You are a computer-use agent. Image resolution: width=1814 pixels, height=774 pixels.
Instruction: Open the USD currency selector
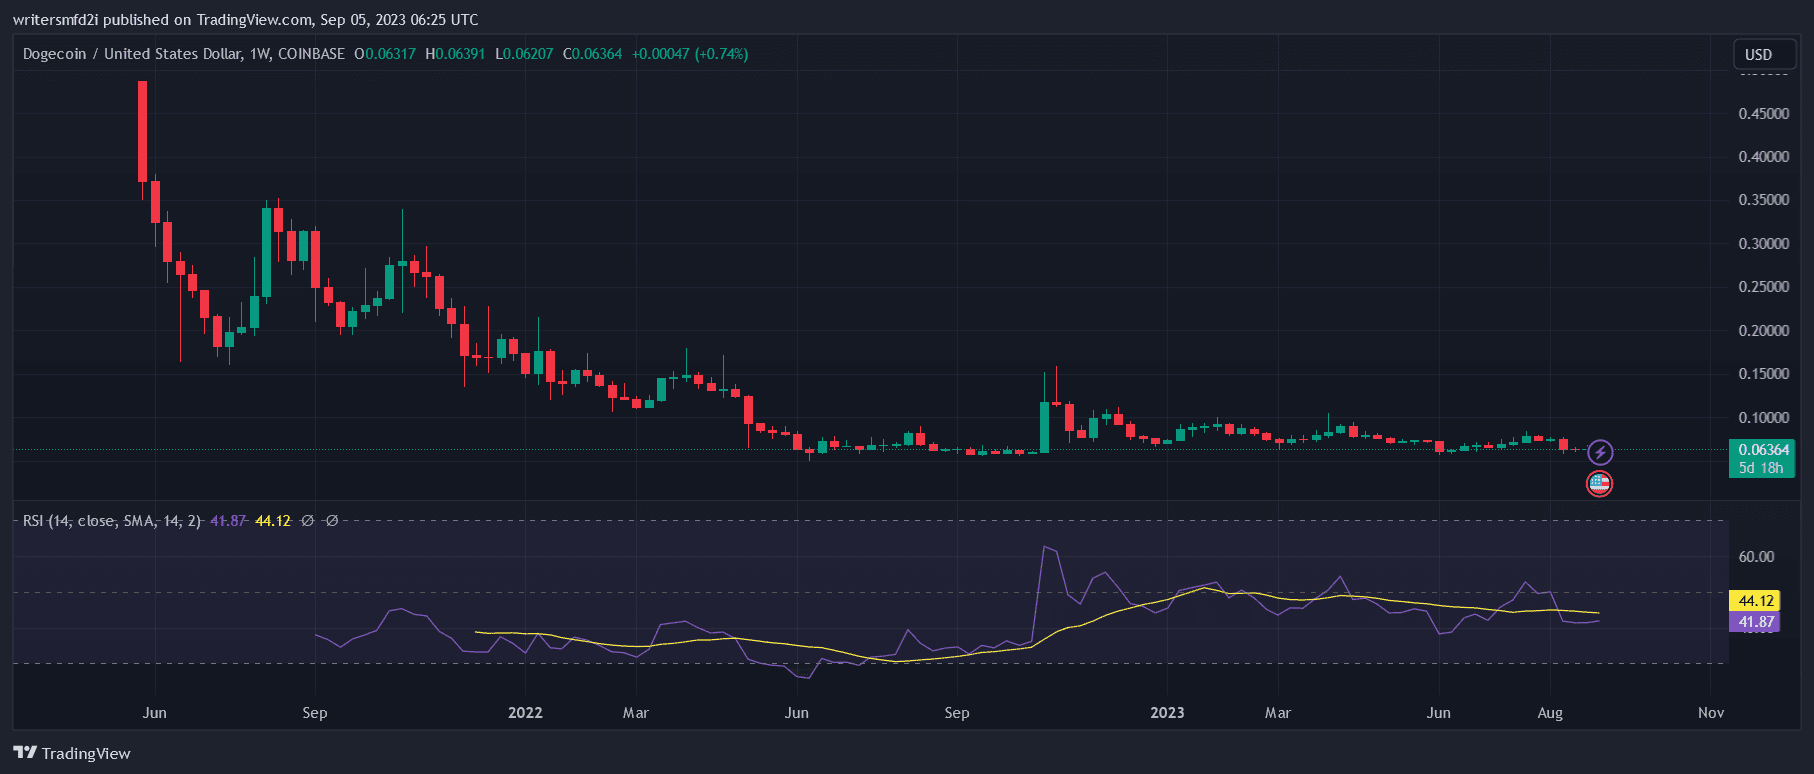tap(1758, 55)
